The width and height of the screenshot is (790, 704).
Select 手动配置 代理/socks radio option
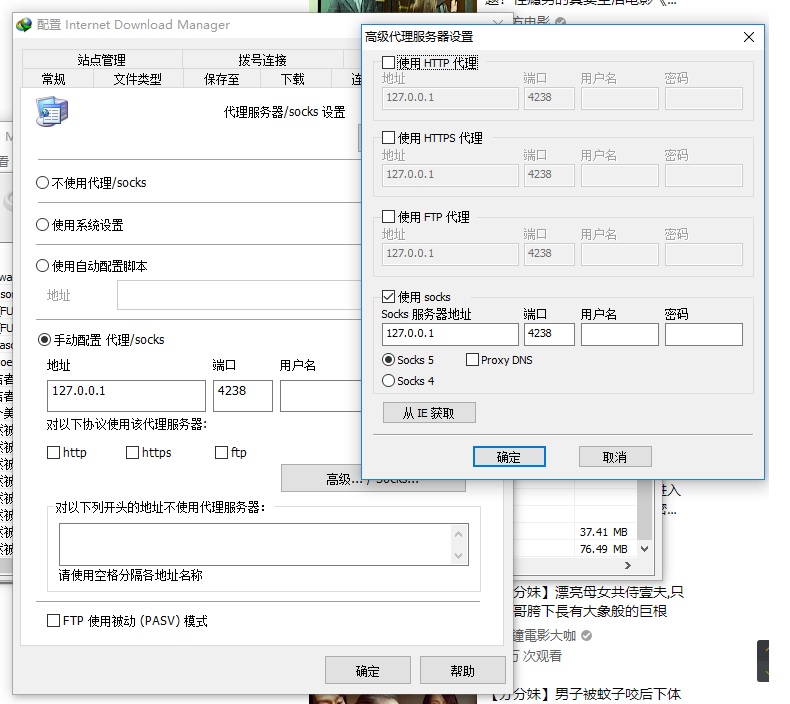[x=44, y=340]
